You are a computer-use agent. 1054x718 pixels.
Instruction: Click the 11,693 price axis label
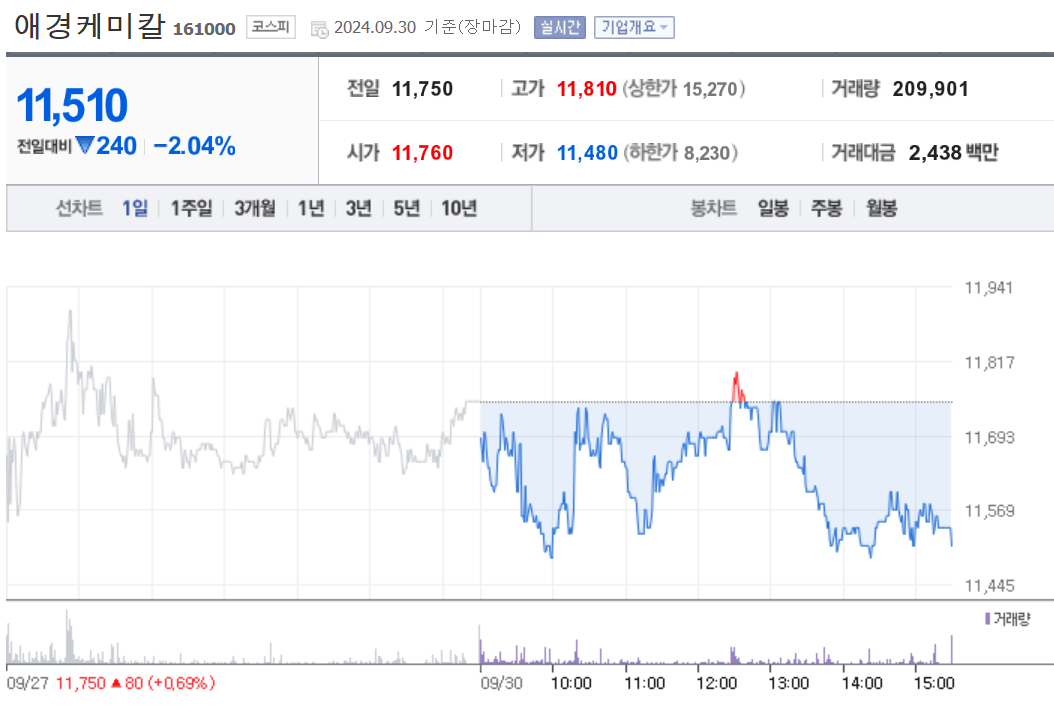(989, 438)
